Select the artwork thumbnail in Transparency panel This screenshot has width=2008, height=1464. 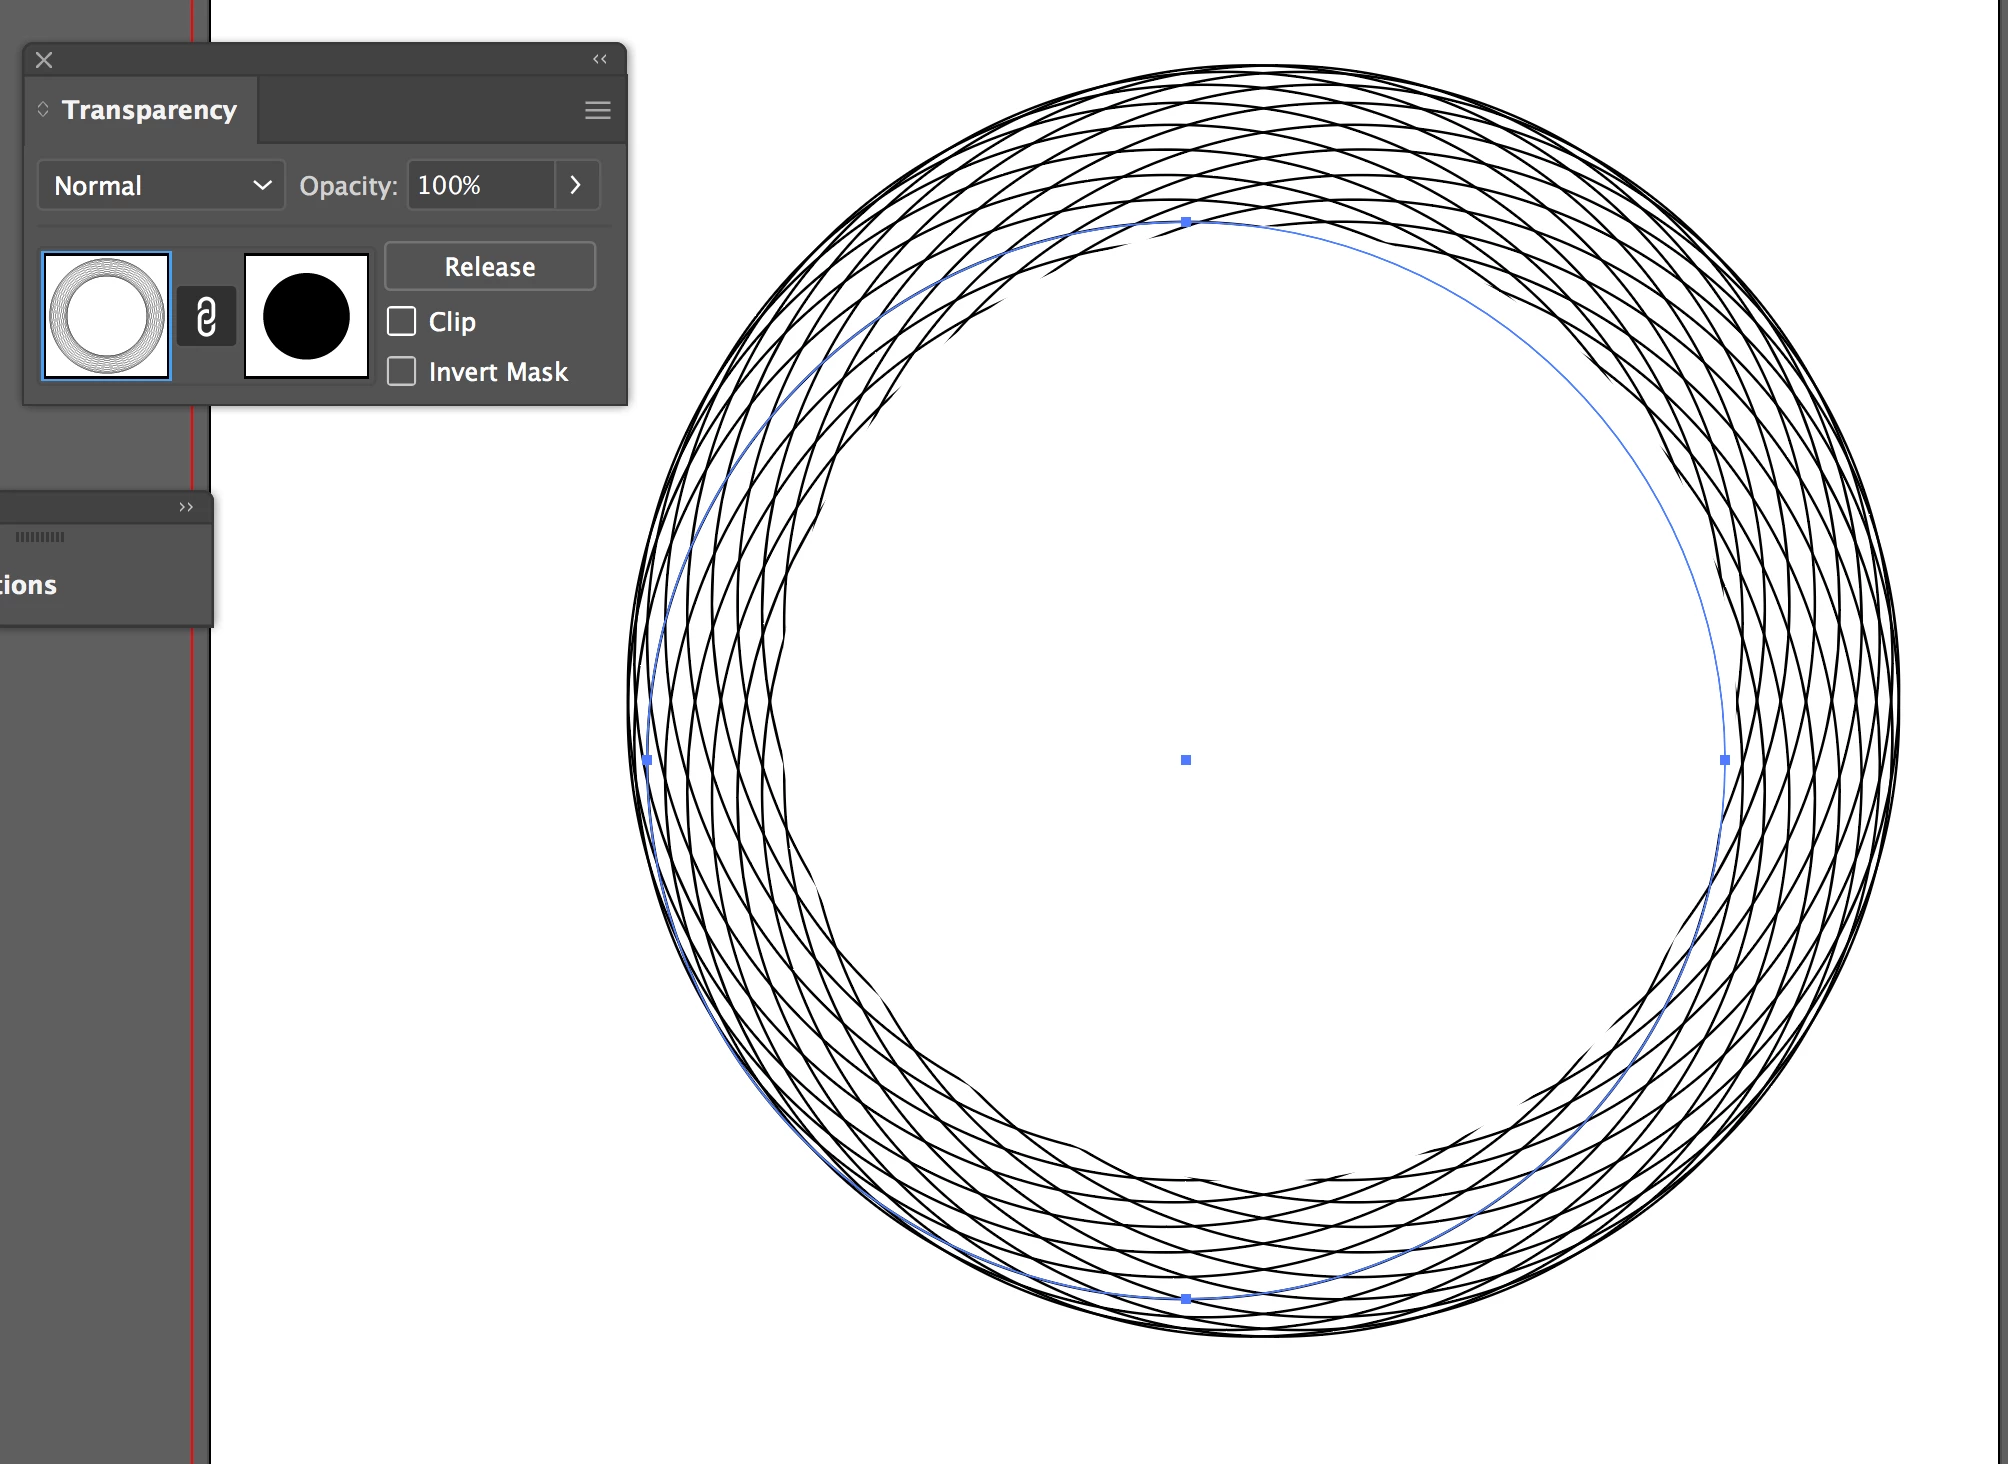[x=107, y=316]
